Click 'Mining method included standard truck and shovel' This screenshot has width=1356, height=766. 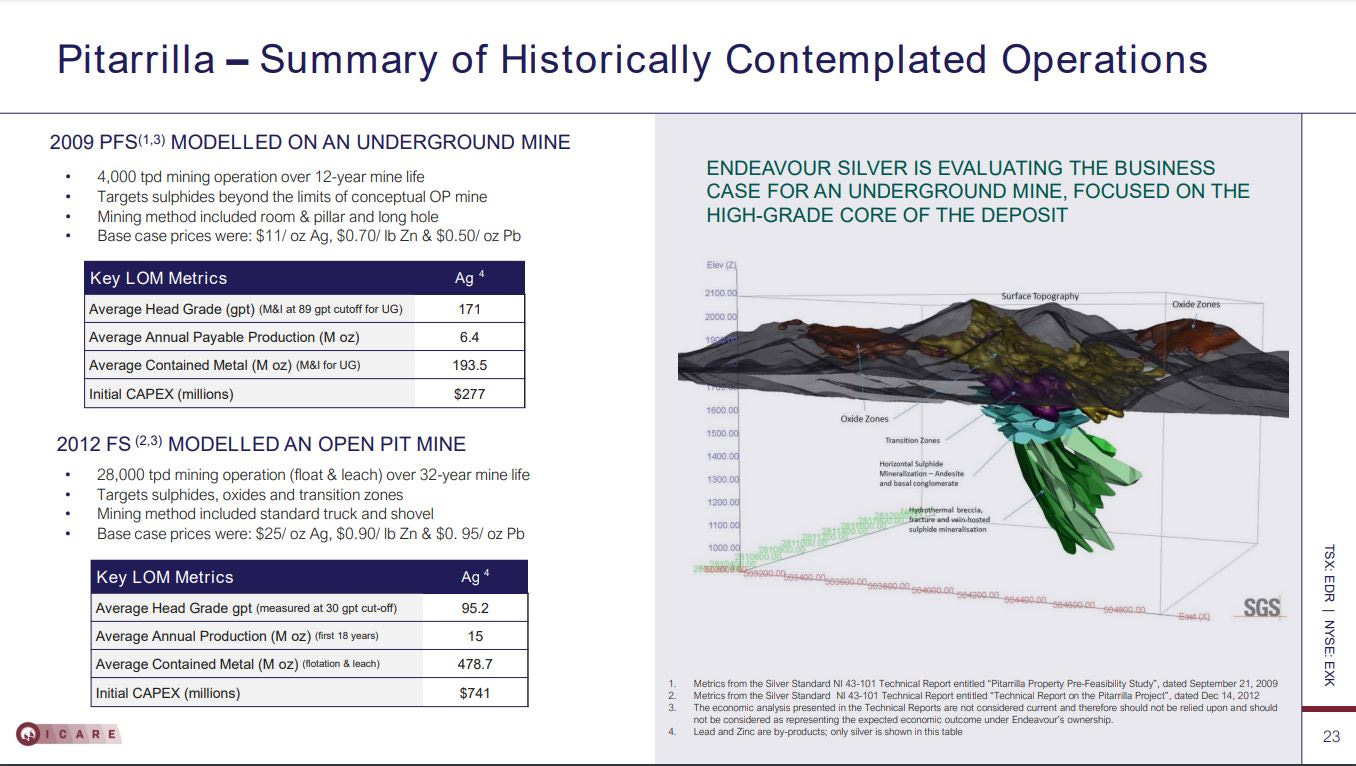265,514
